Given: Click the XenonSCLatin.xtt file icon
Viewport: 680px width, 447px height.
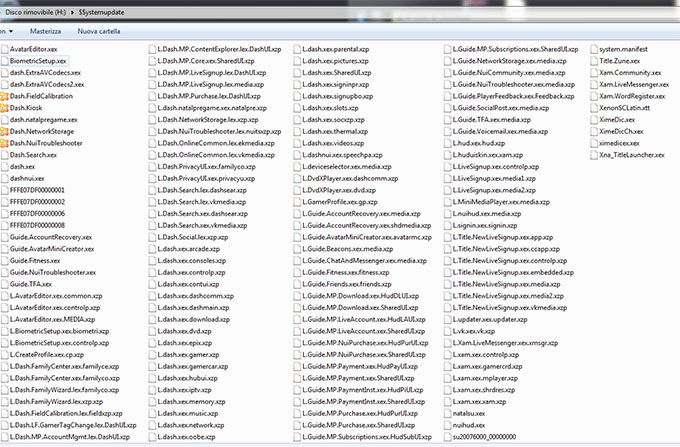Looking at the screenshot, I should click(592, 108).
